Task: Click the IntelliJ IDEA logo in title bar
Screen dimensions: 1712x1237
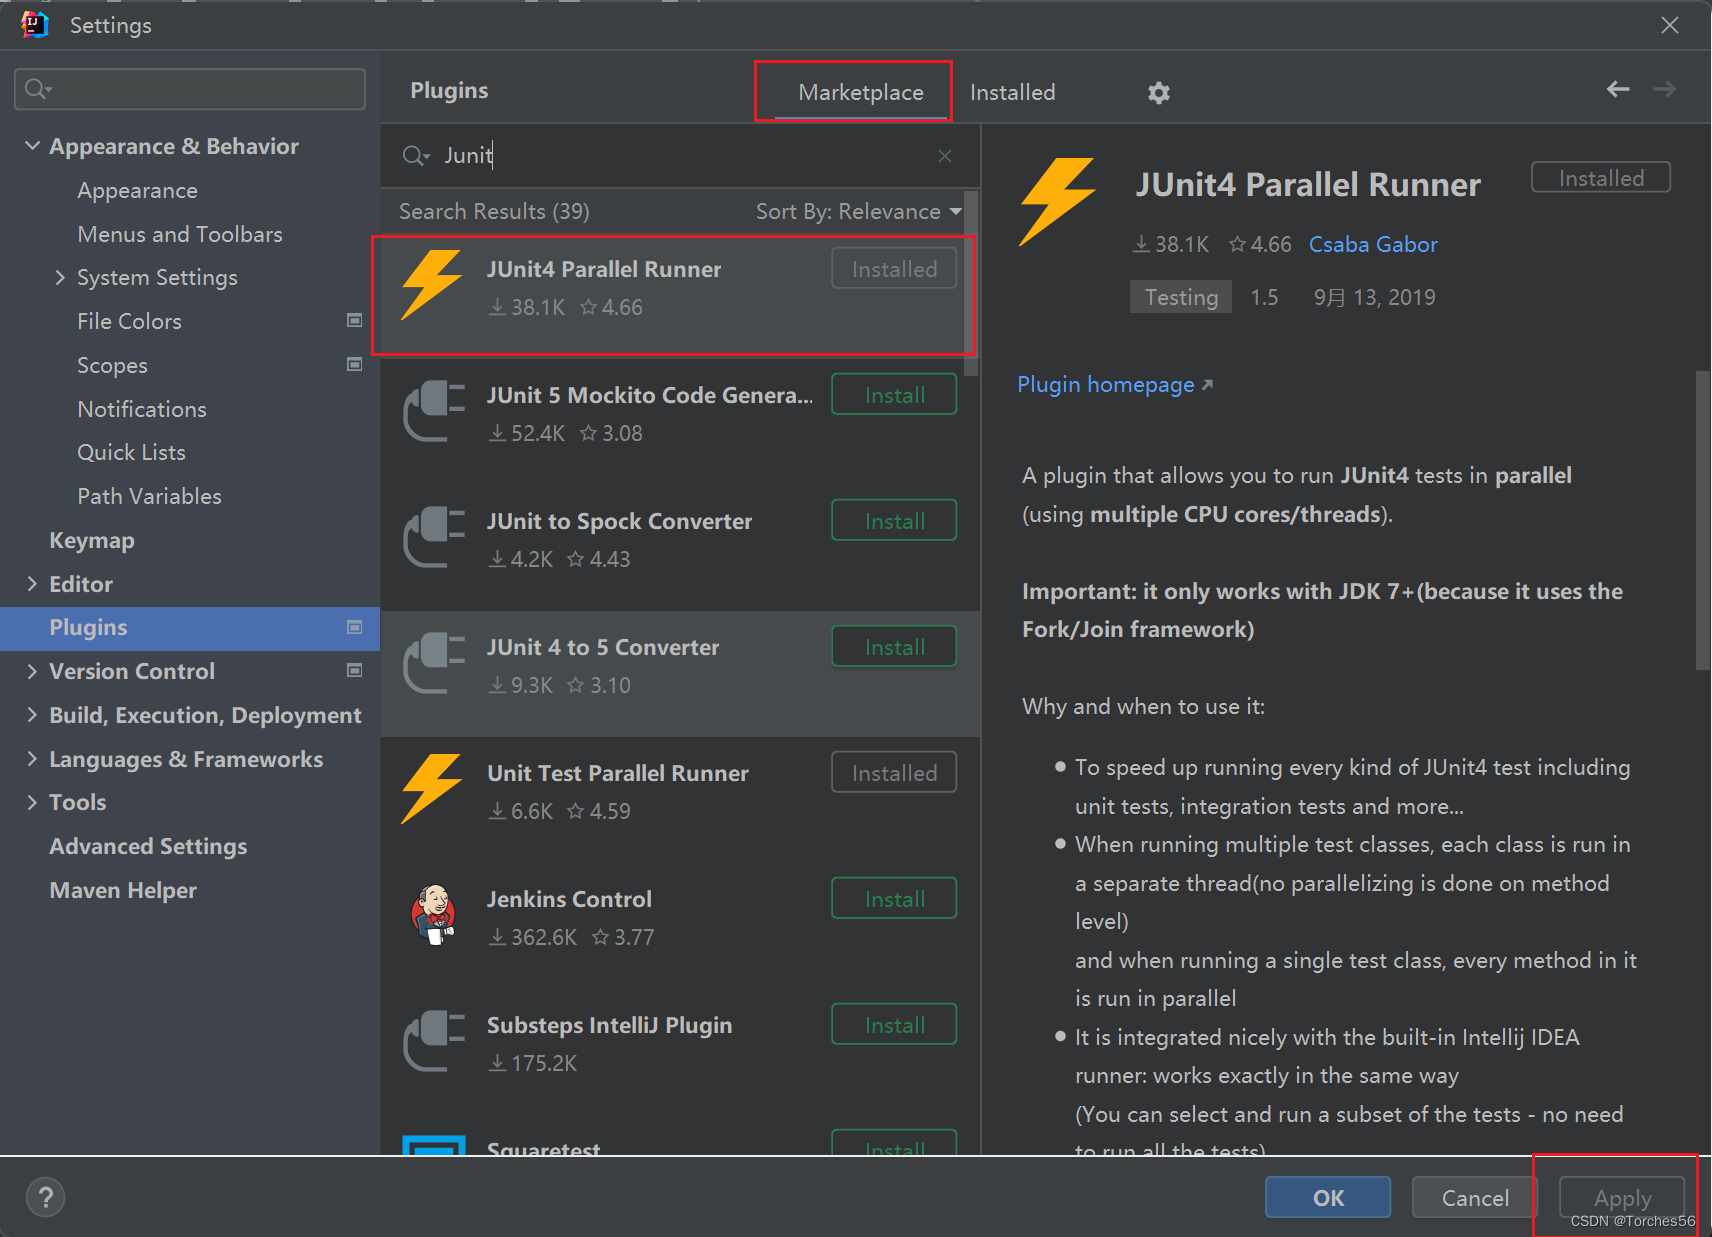Action: (35, 25)
